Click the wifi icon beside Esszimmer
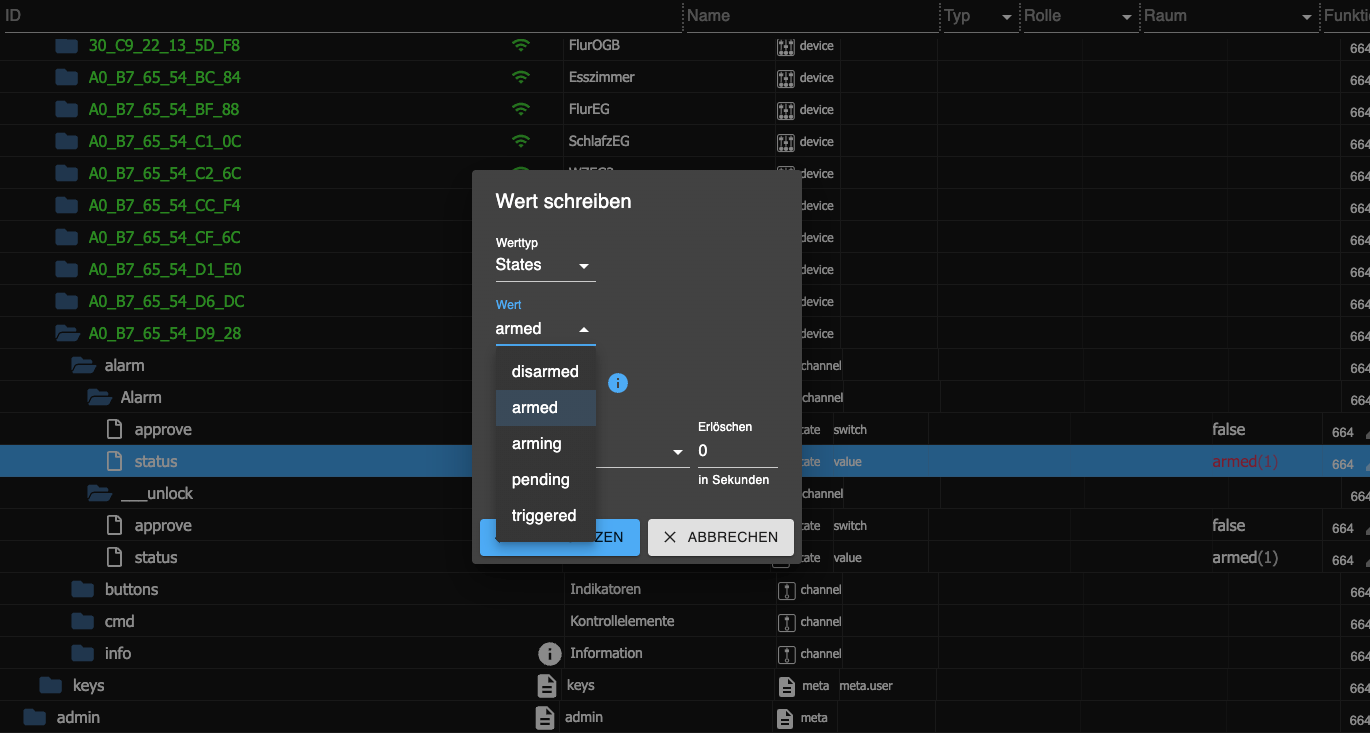1370x733 pixels. point(520,77)
